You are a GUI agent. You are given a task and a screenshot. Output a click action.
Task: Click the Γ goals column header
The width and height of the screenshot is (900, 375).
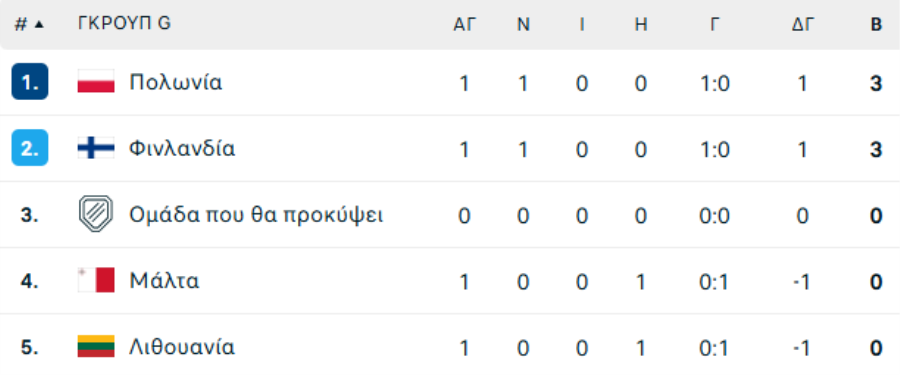coord(715,25)
